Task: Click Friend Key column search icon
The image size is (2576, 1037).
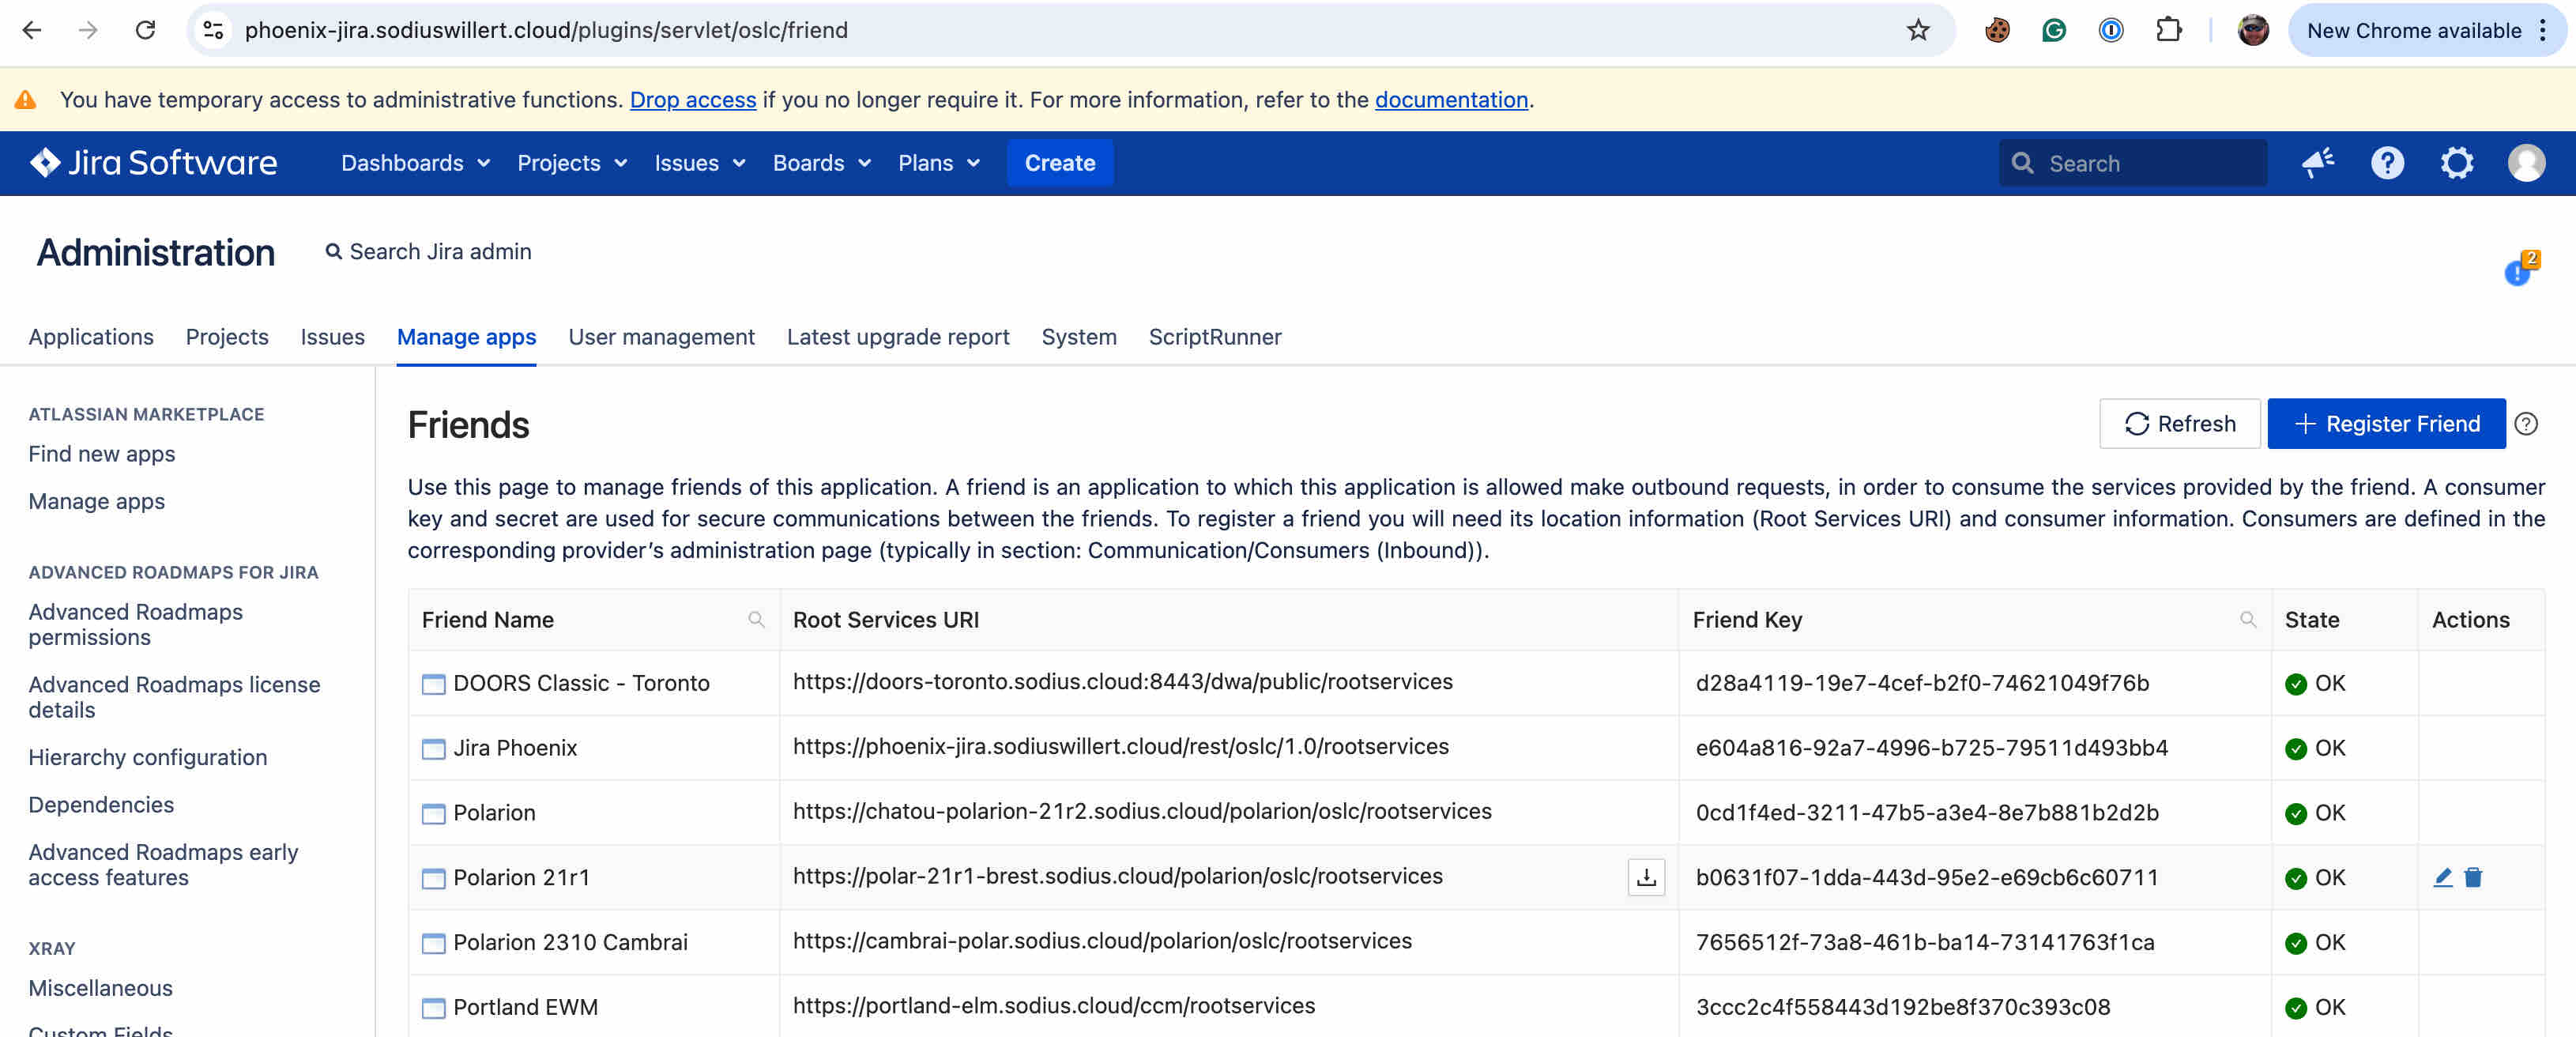Action: pyautogui.click(x=2247, y=620)
